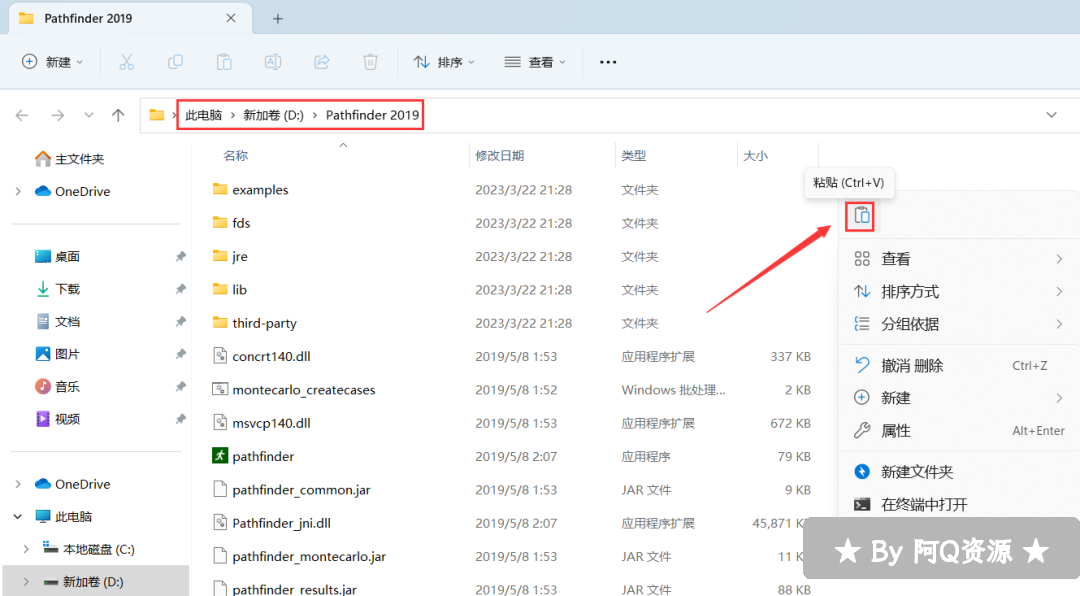Click the Share icon in toolbar
1080x596 pixels.
click(x=322, y=62)
